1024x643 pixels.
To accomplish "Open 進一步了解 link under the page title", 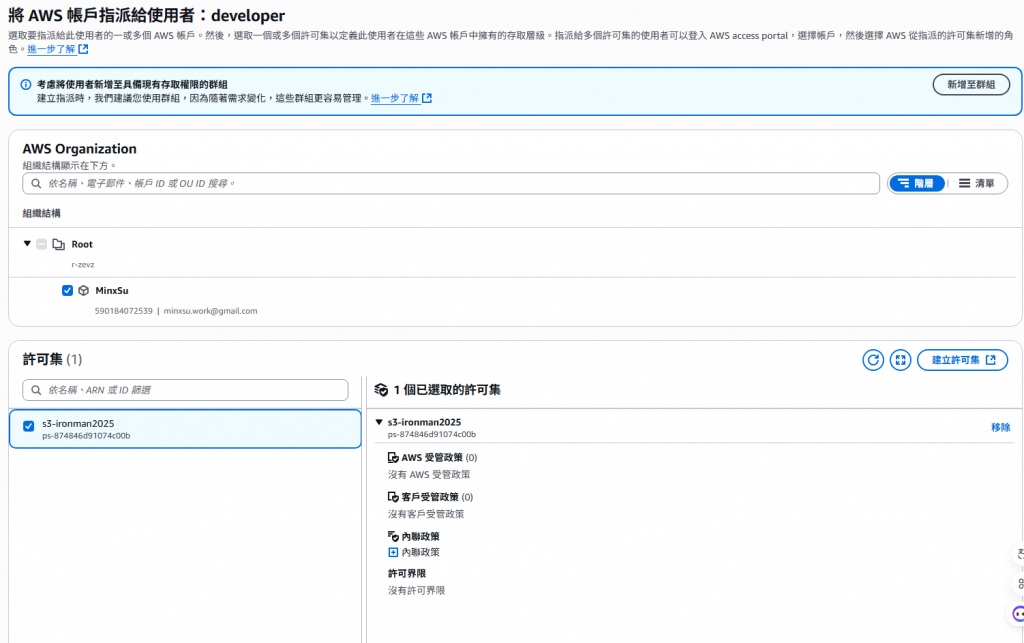I will click(x=57, y=49).
